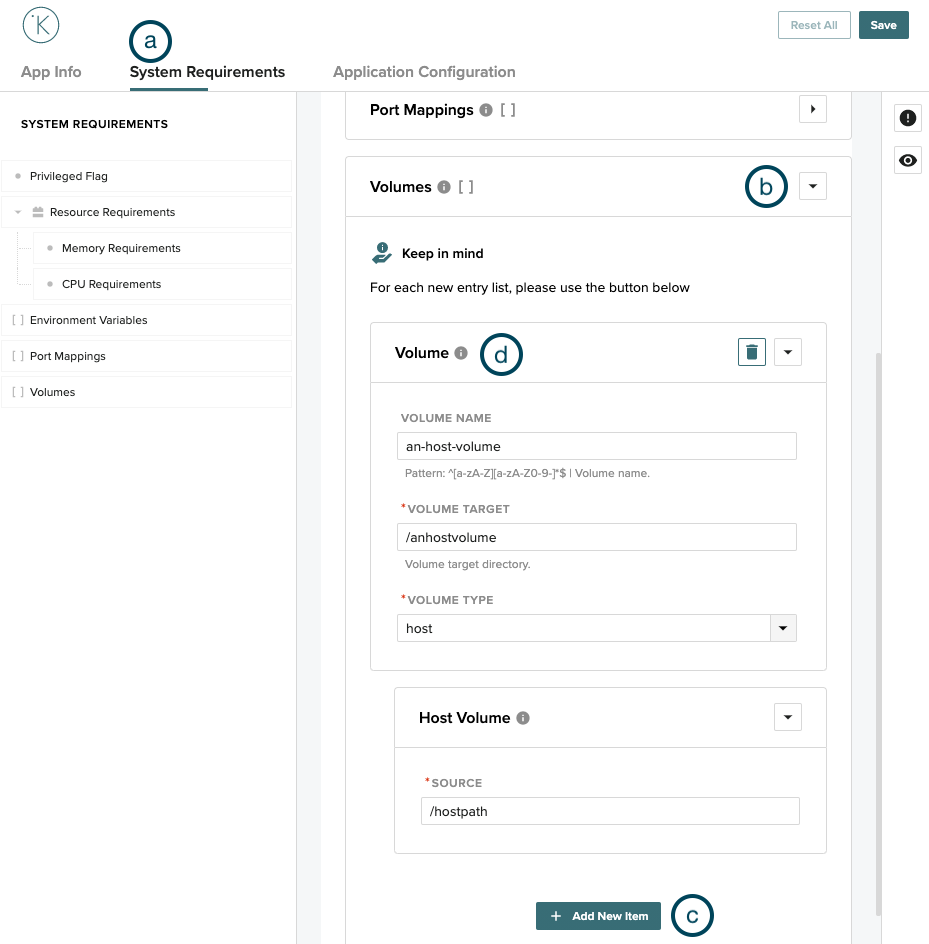This screenshot has height=944, width=929.
Task: Click the K app logo icon
Action: [40, 25]
